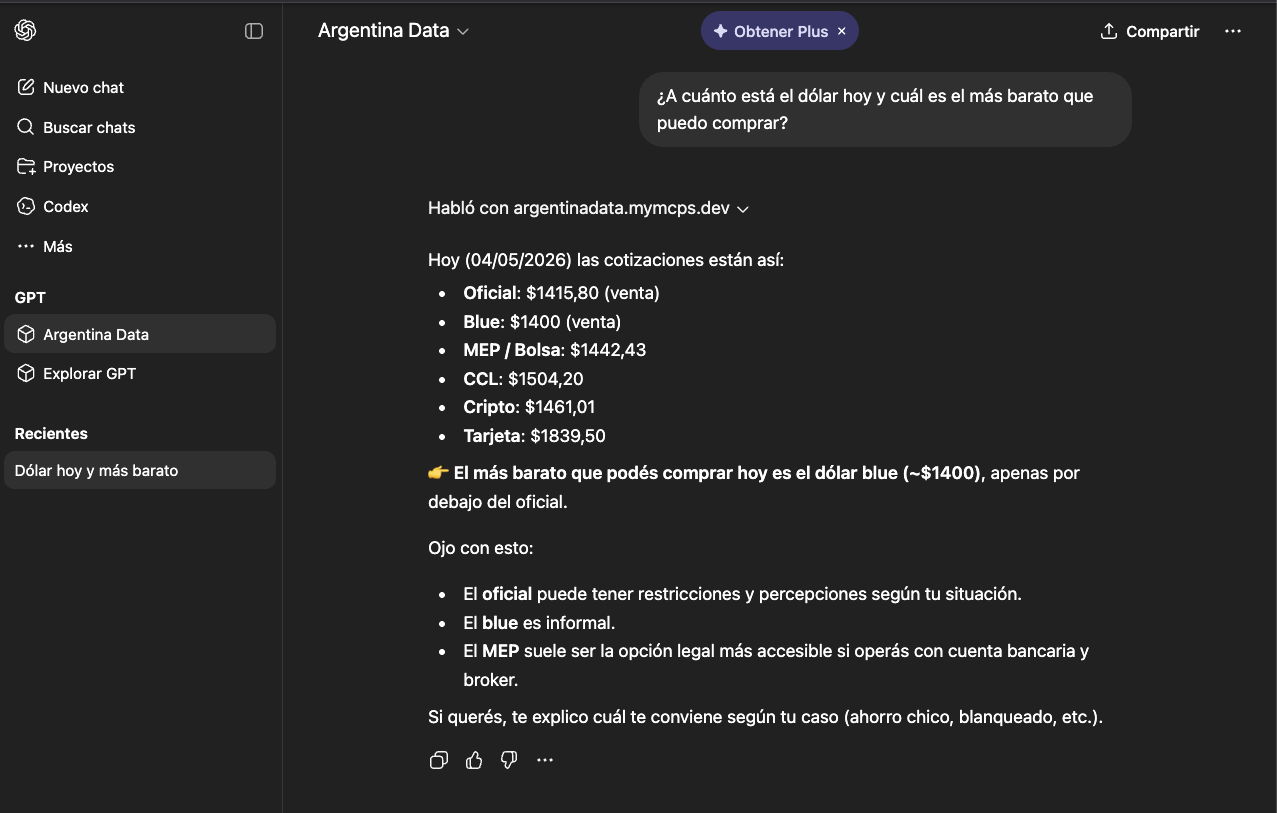Image resolution: width=1277 pixels, height=813 pixels.
Task: Click the CCL: $1504,20 line
Action: [523, 379]
